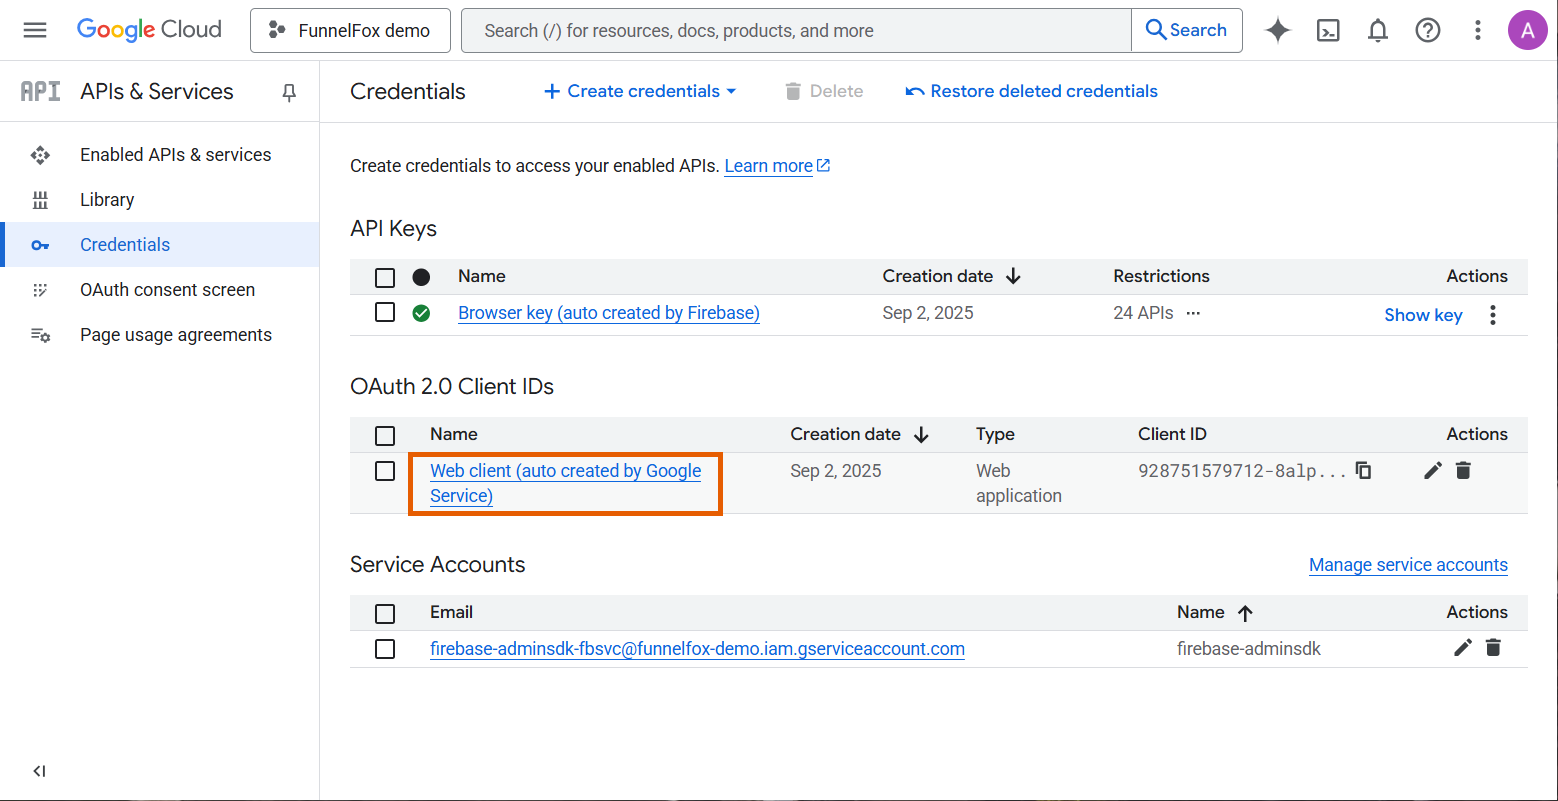This screenshot has width=1558, height=801.
Task: Select Credentials in the sidebar
Action: (x=160, y=245)
